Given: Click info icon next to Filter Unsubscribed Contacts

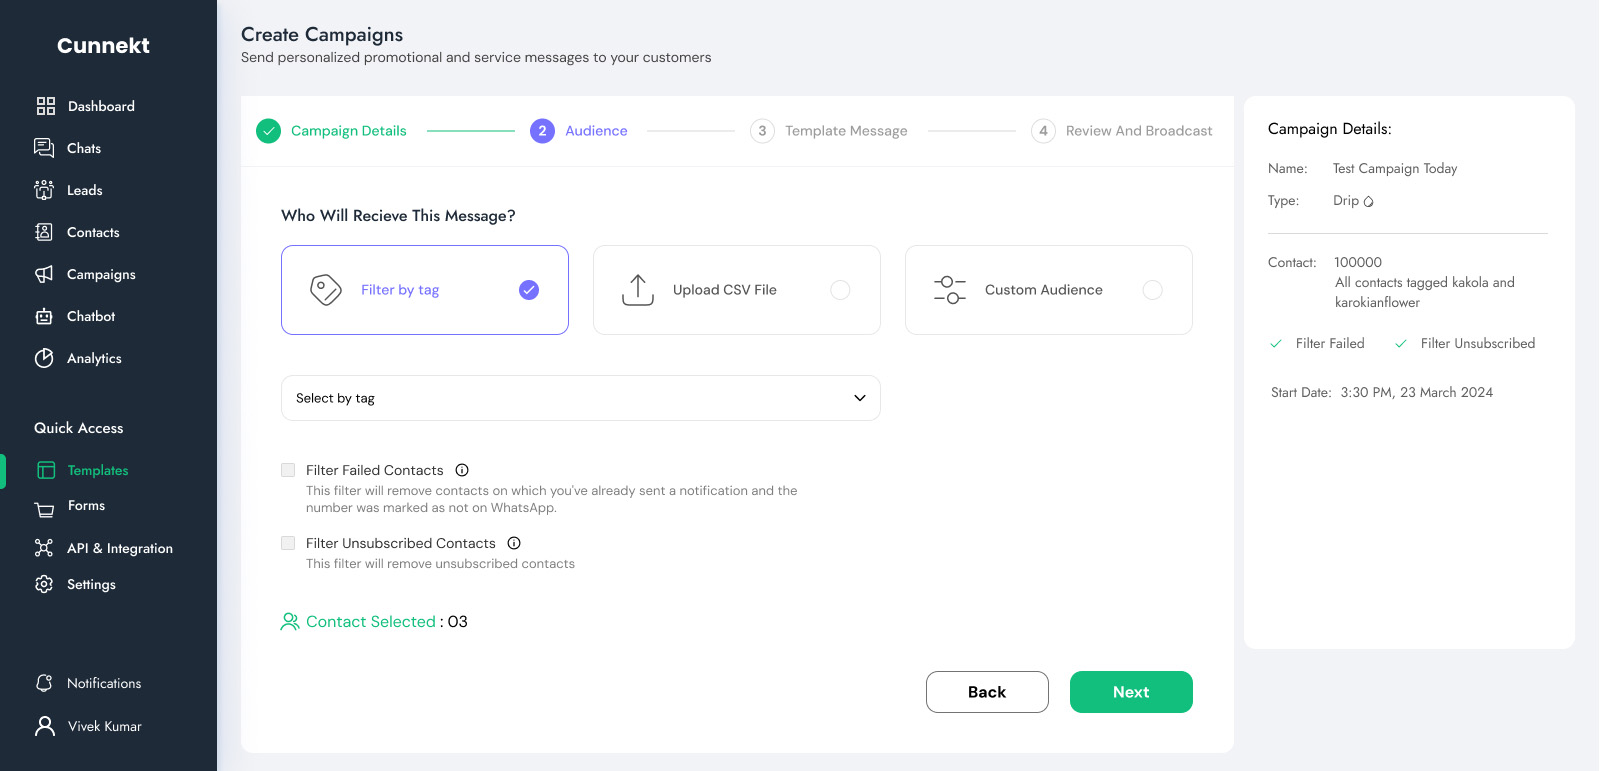Looking at the screenshot, I should (x=514, y=543).
